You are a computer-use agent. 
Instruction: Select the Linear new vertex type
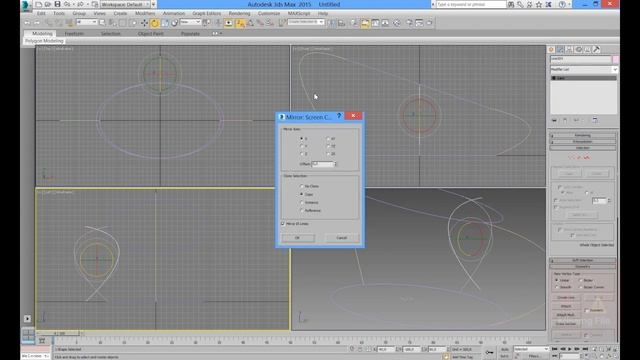557,280
